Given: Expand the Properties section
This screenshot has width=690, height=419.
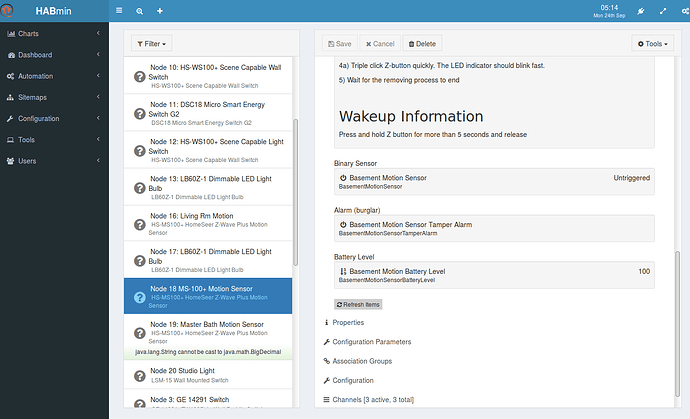Looking at the screenshot, I should click(348, 323).
